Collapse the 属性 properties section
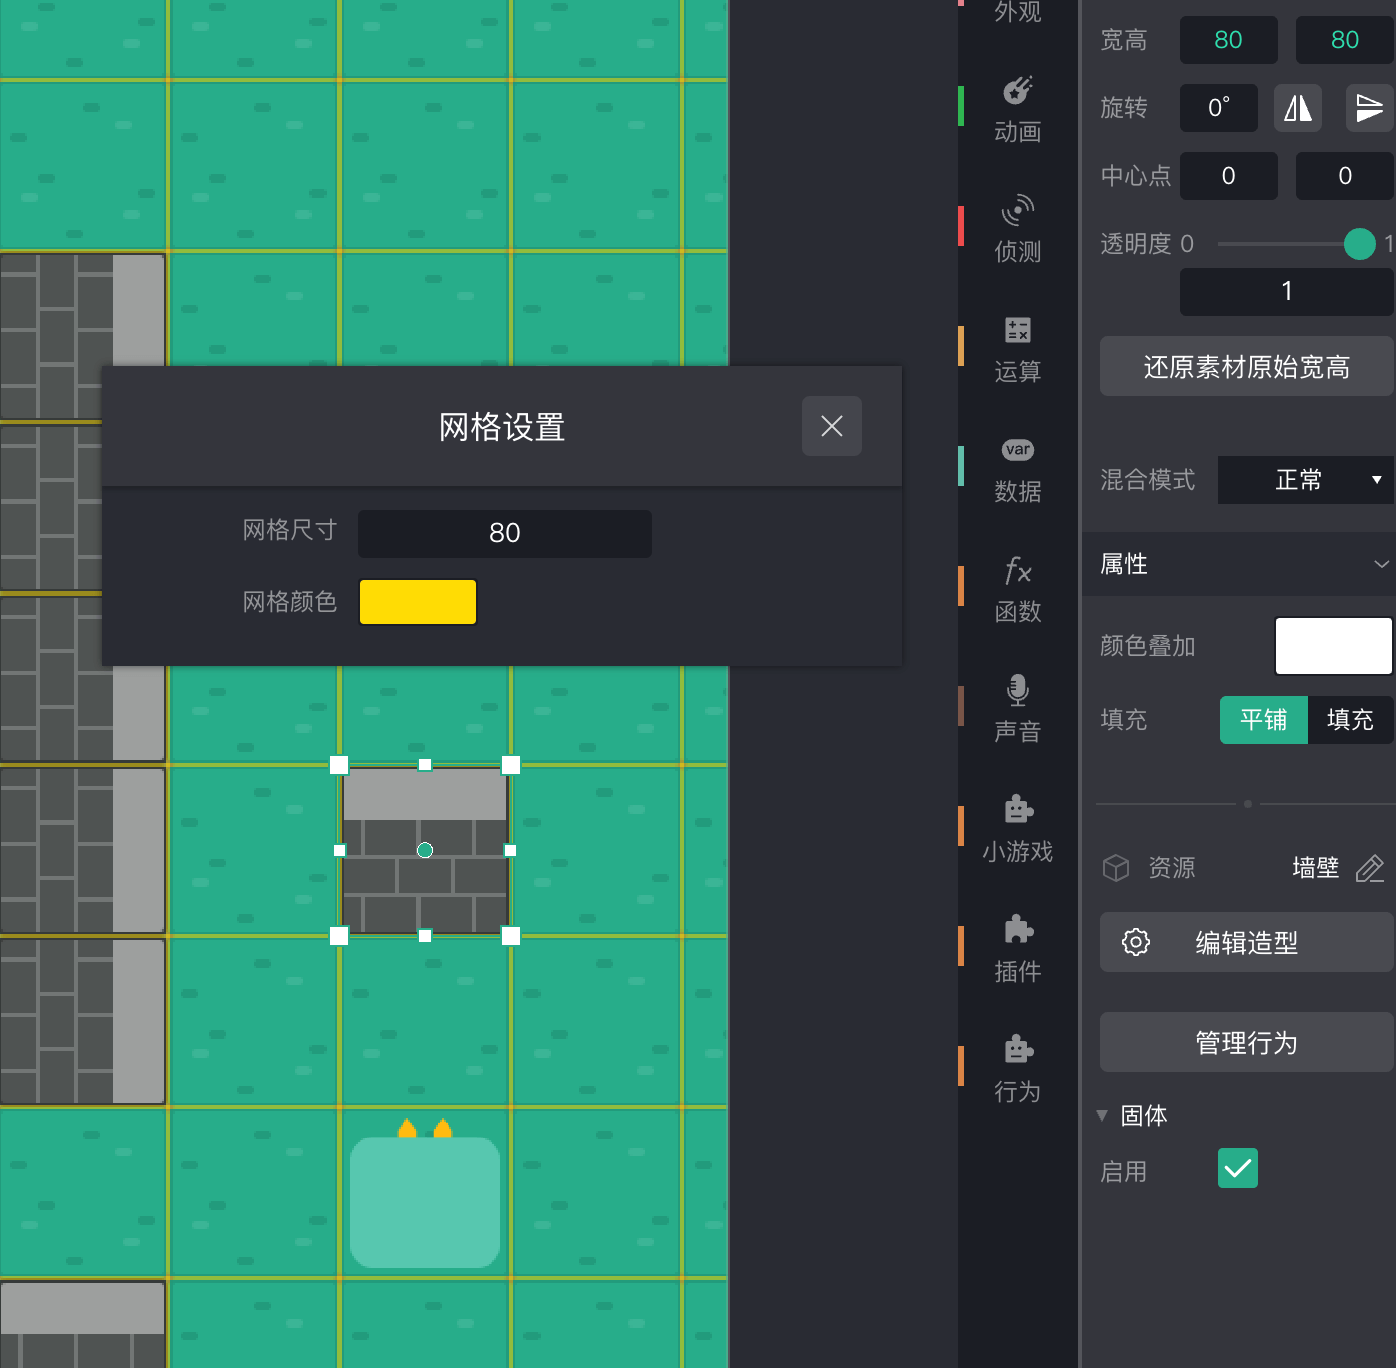Screen dimensions: 1396x1368 click(1381, 564)
